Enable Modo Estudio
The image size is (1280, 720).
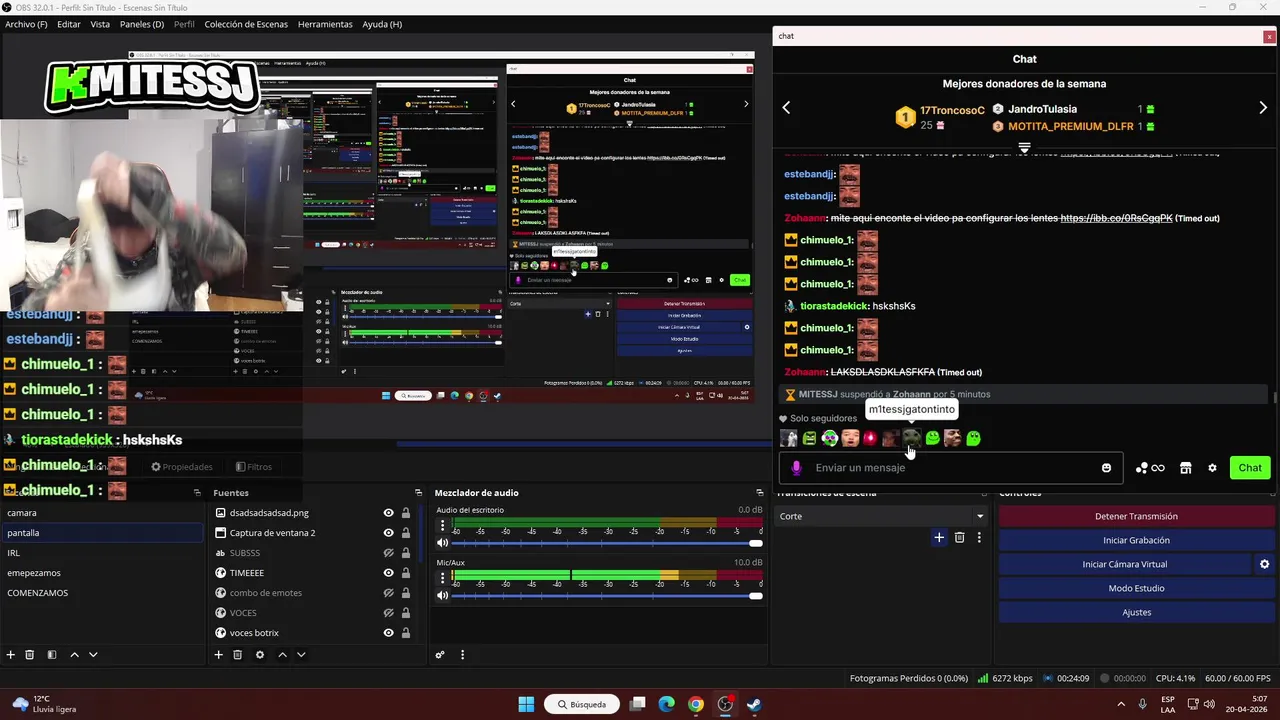point(1136,588)
